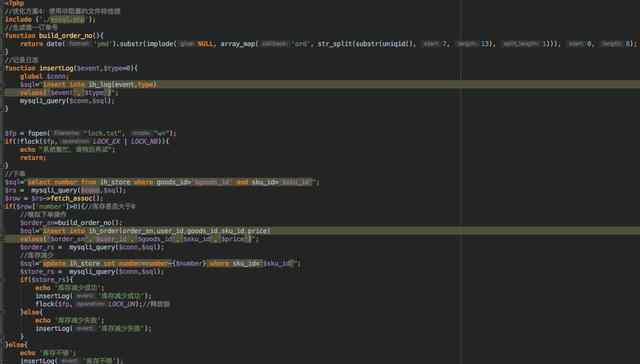Click the LOCK_NB constant in flock condition
This screenshot has width=640, height=364.
144,142
